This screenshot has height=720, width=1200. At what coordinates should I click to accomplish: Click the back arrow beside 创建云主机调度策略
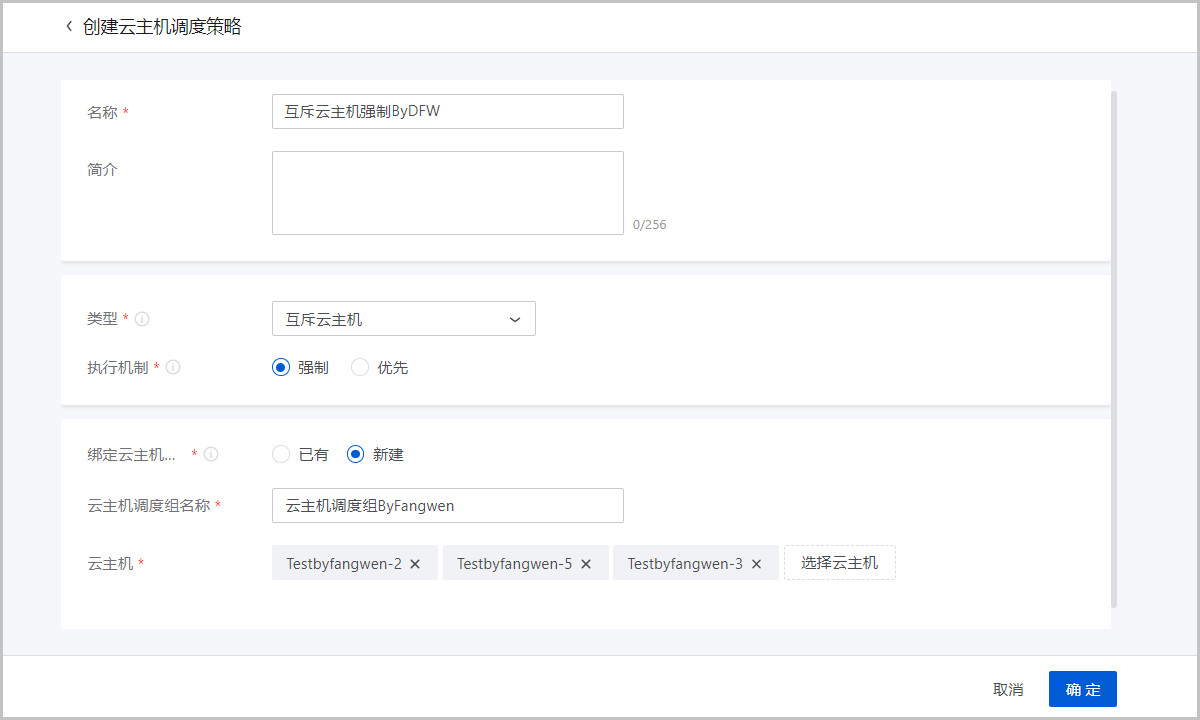(x=69, y=27)
